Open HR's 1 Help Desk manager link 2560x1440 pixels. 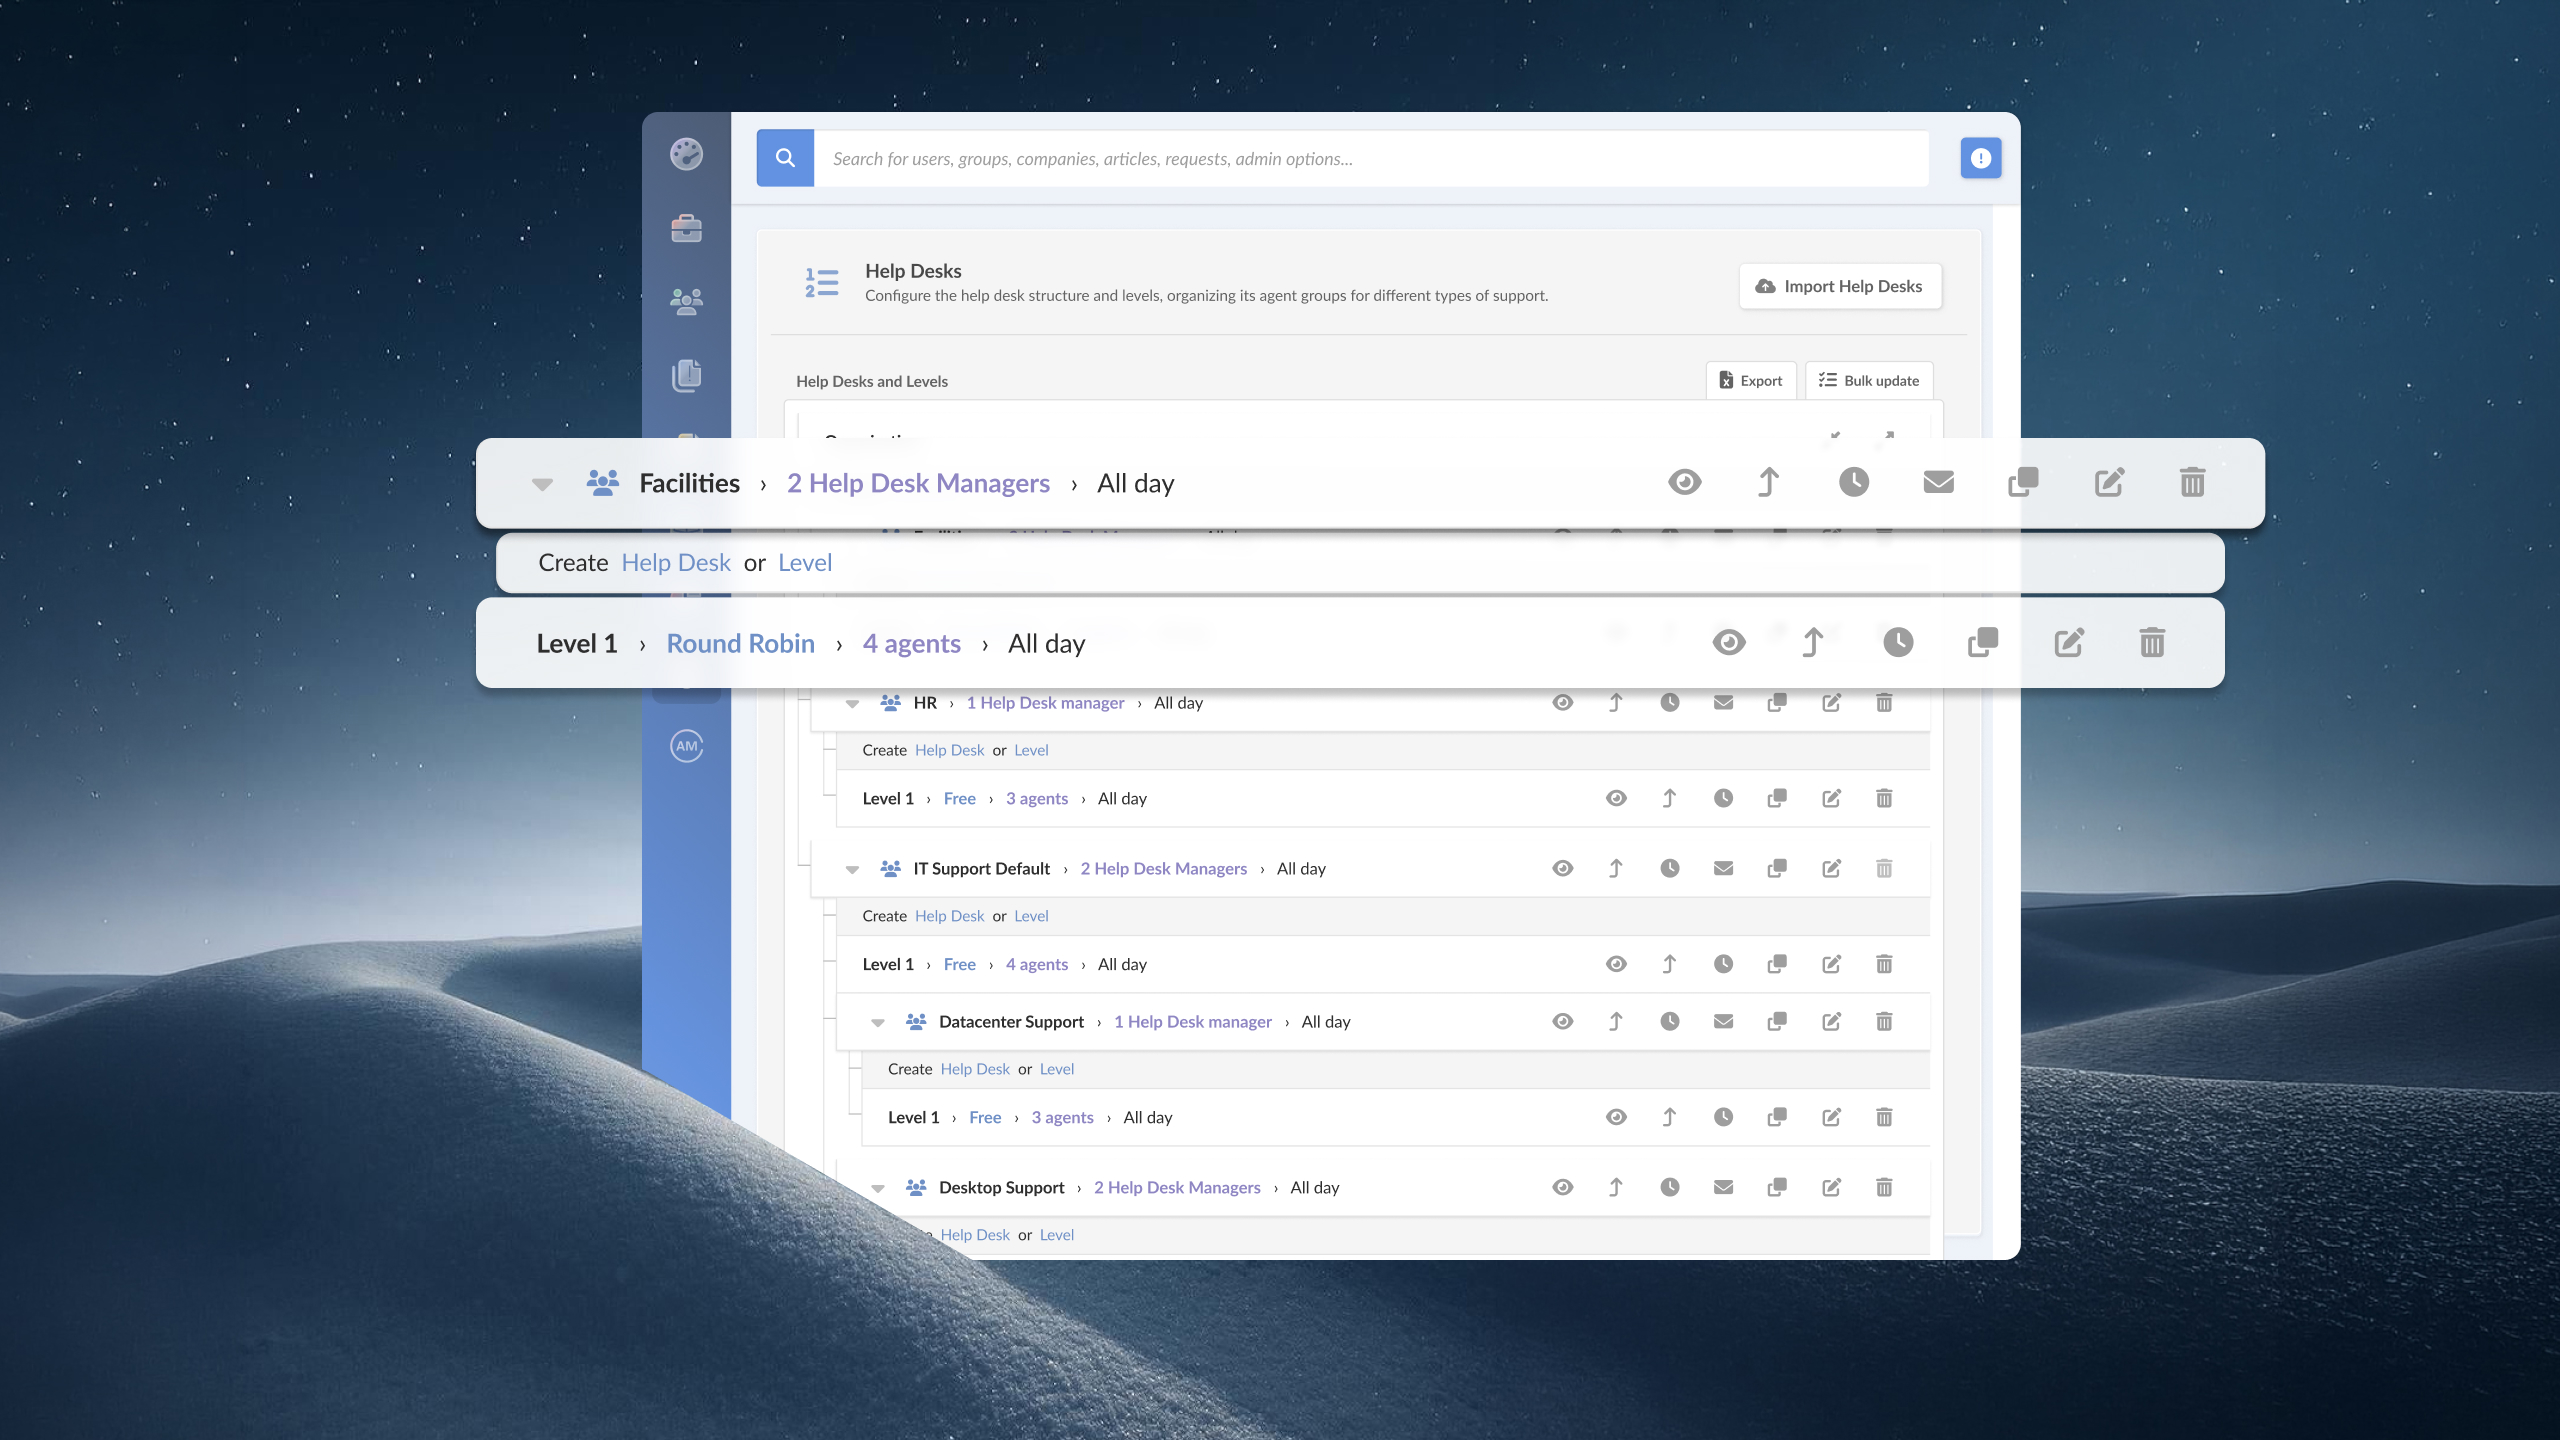pyautogui.click(x=1045, y=703)
